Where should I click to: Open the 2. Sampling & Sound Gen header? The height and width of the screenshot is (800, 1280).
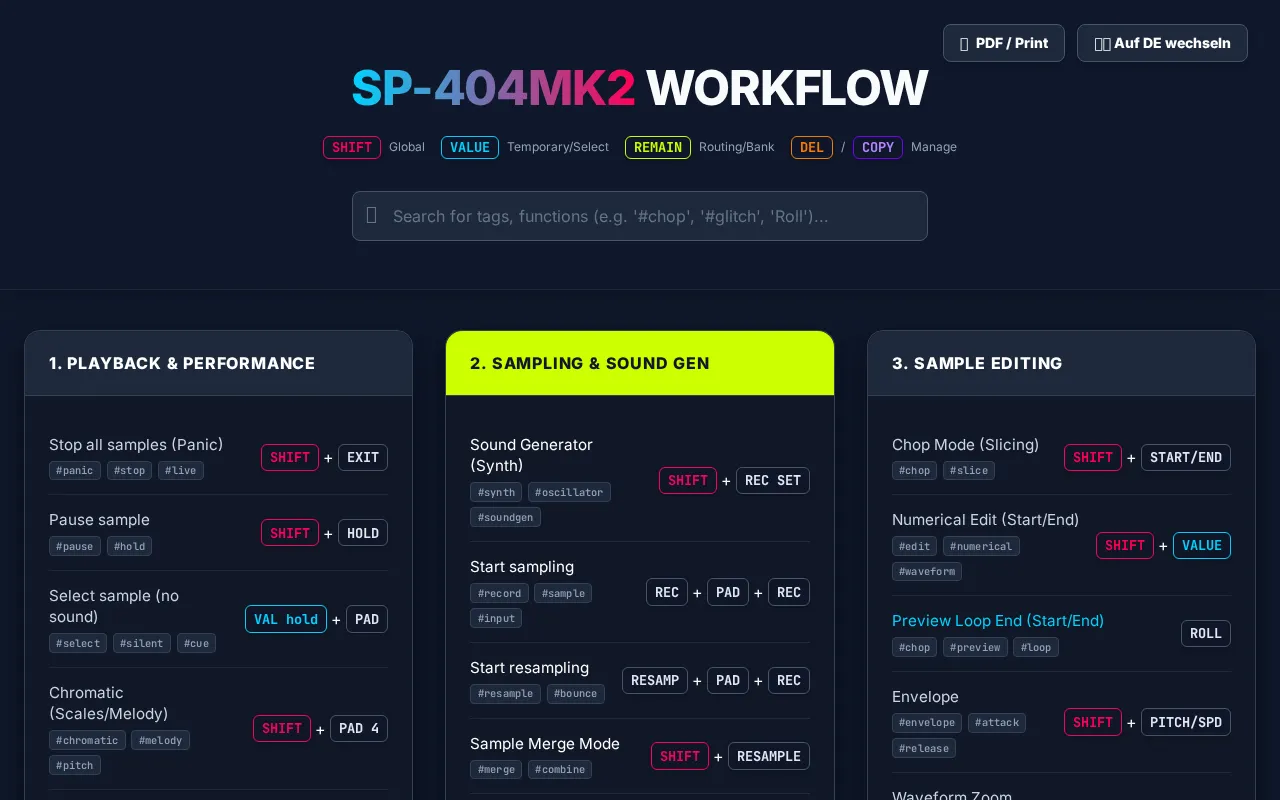pos(640,363)
